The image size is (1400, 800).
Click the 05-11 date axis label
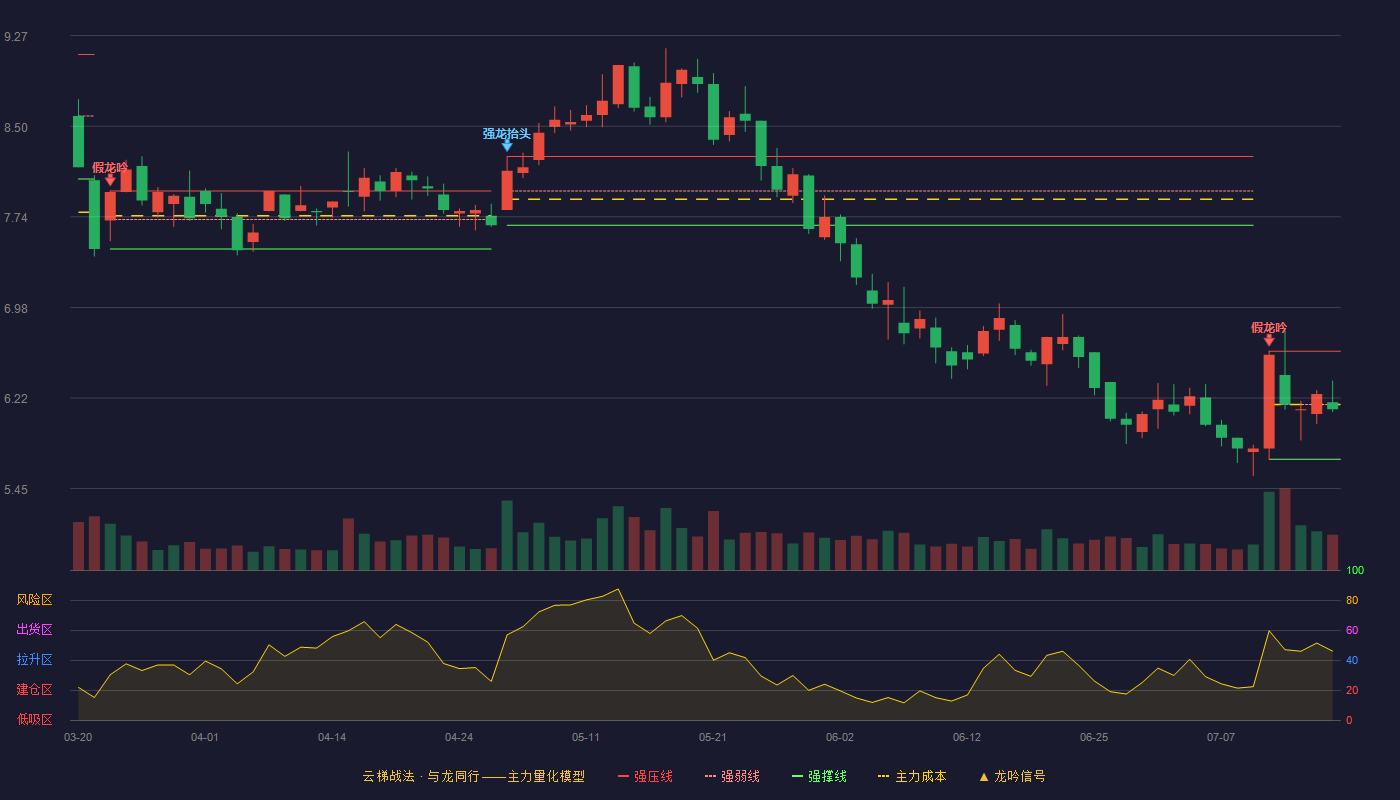[x=586, y=737]
